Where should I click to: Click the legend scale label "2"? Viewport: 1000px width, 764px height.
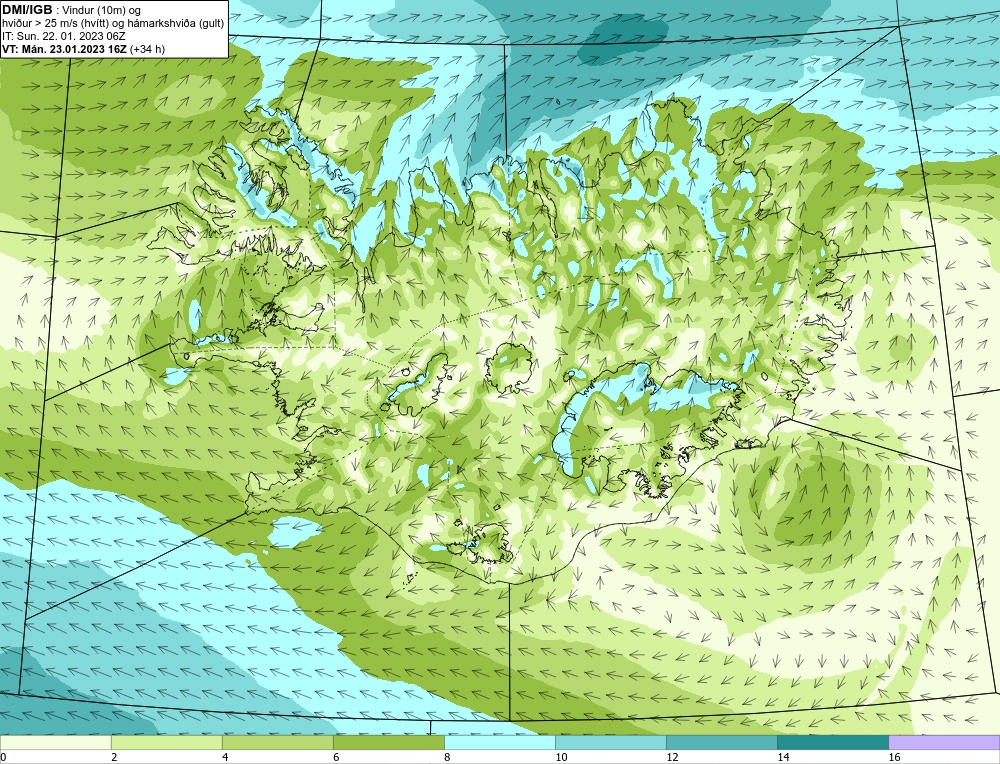pyautogui.click(x=114, y=757)
